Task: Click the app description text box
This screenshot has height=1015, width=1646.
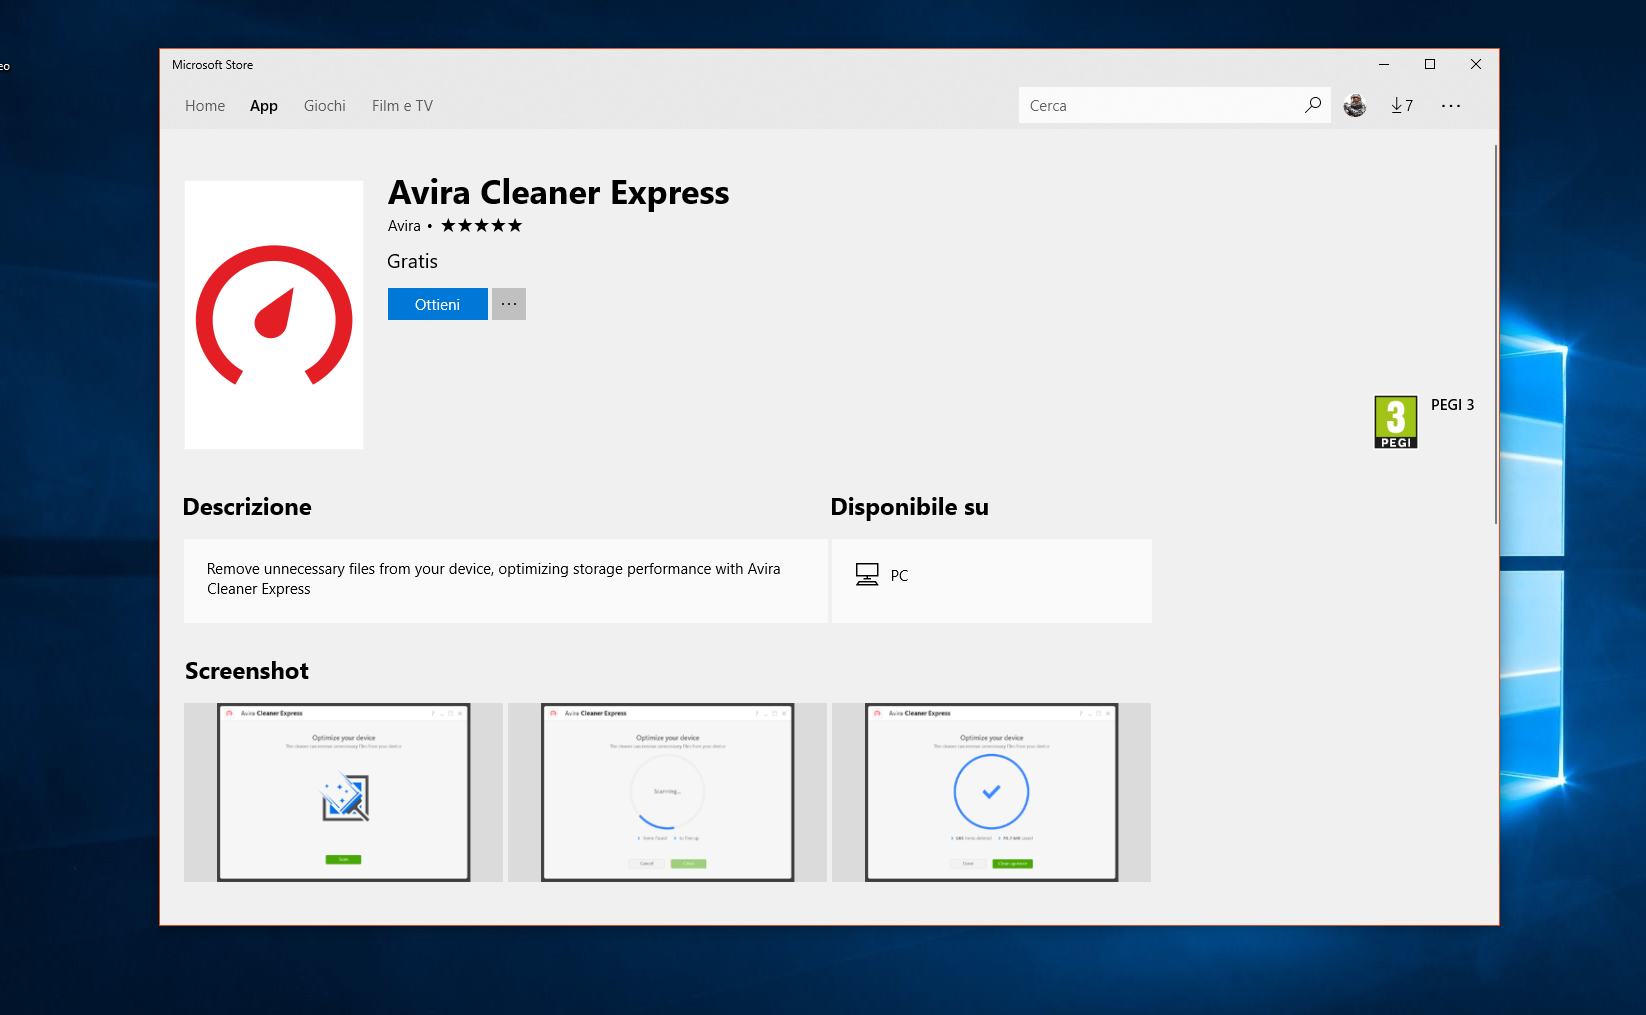Action: point(506,581)
